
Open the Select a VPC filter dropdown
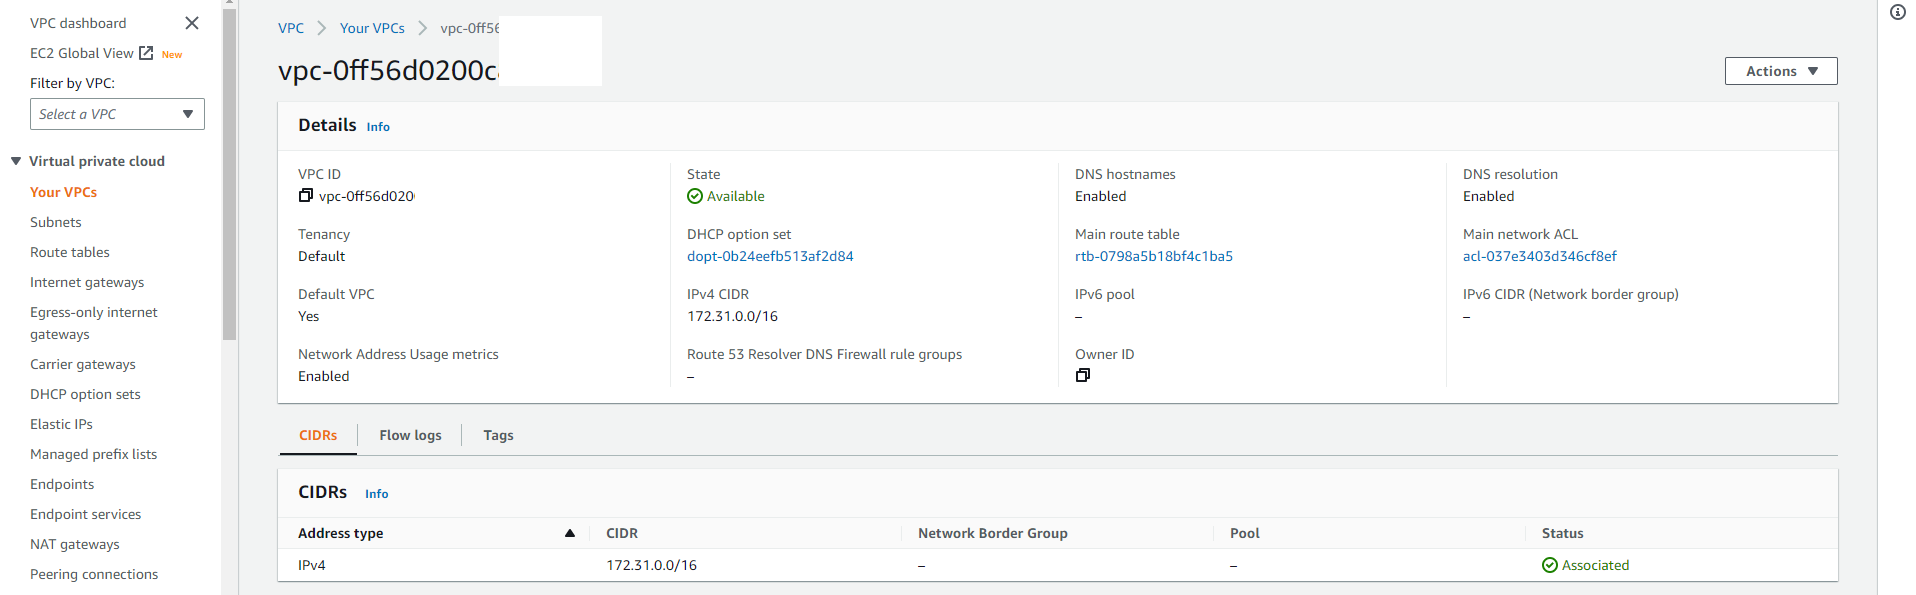pos(117,114)
